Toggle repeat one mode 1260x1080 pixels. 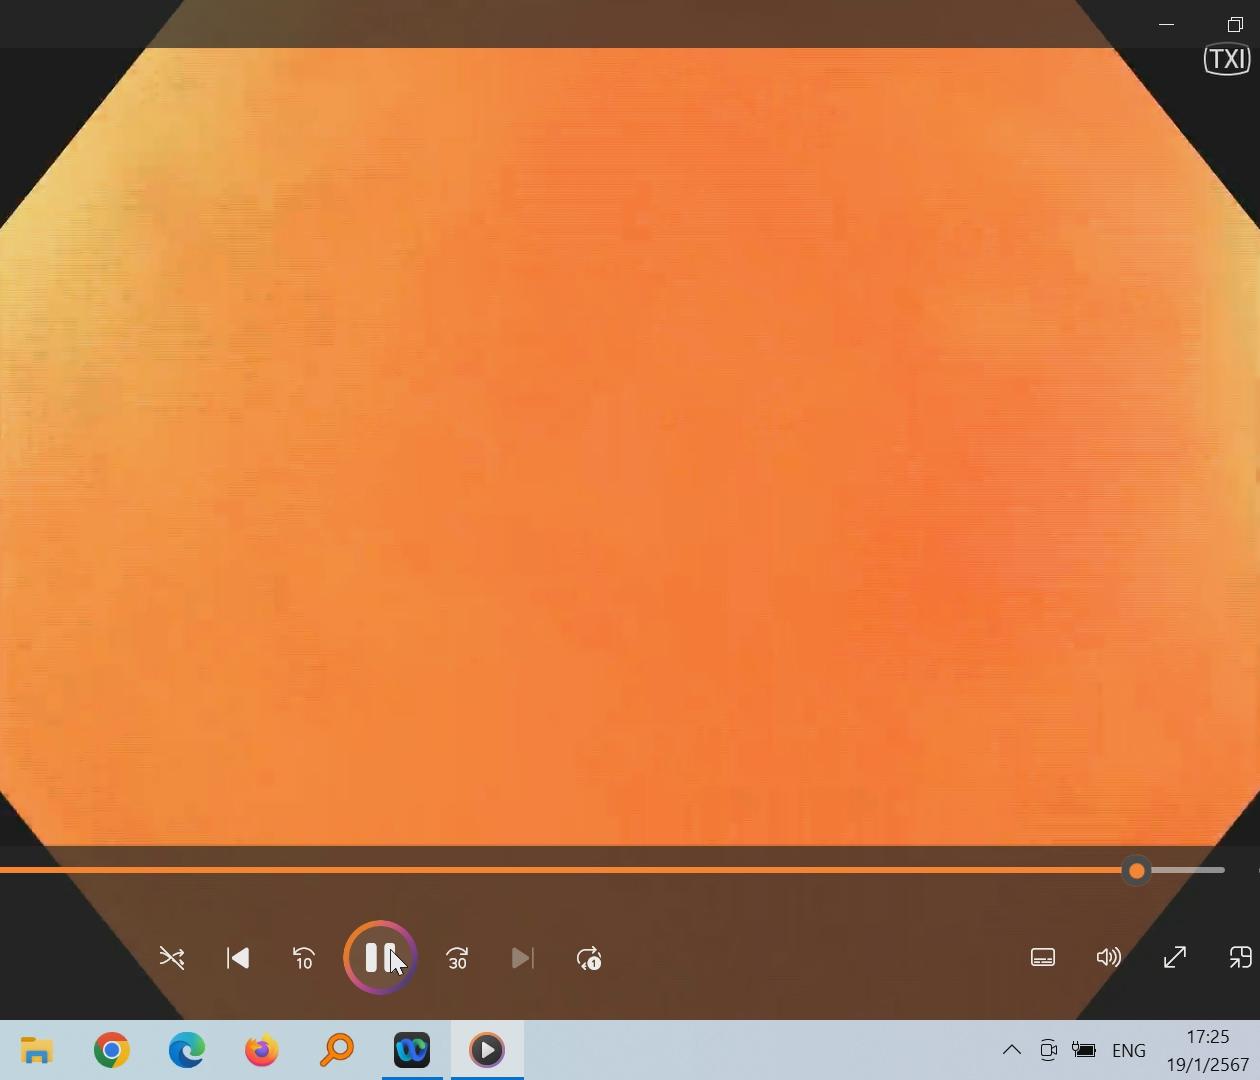589,959
